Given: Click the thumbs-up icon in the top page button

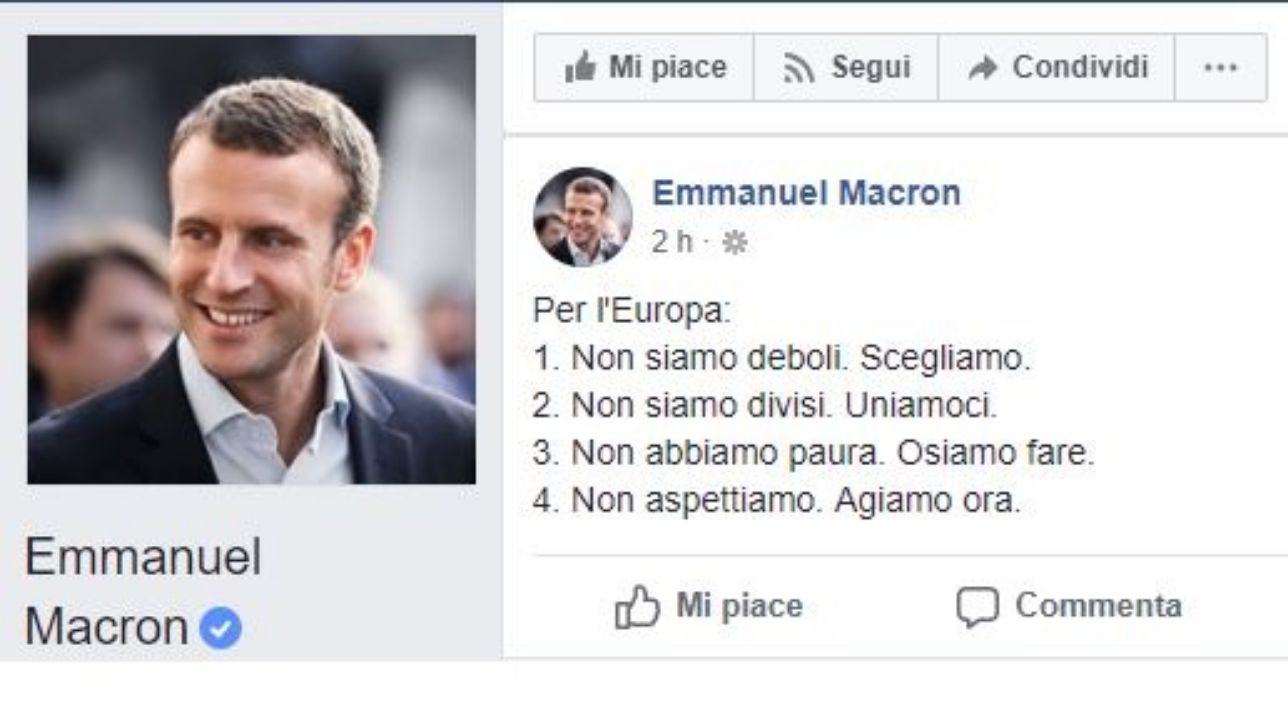Looking at the screenshot, I should pyautogui.click(x=579, y=68).
